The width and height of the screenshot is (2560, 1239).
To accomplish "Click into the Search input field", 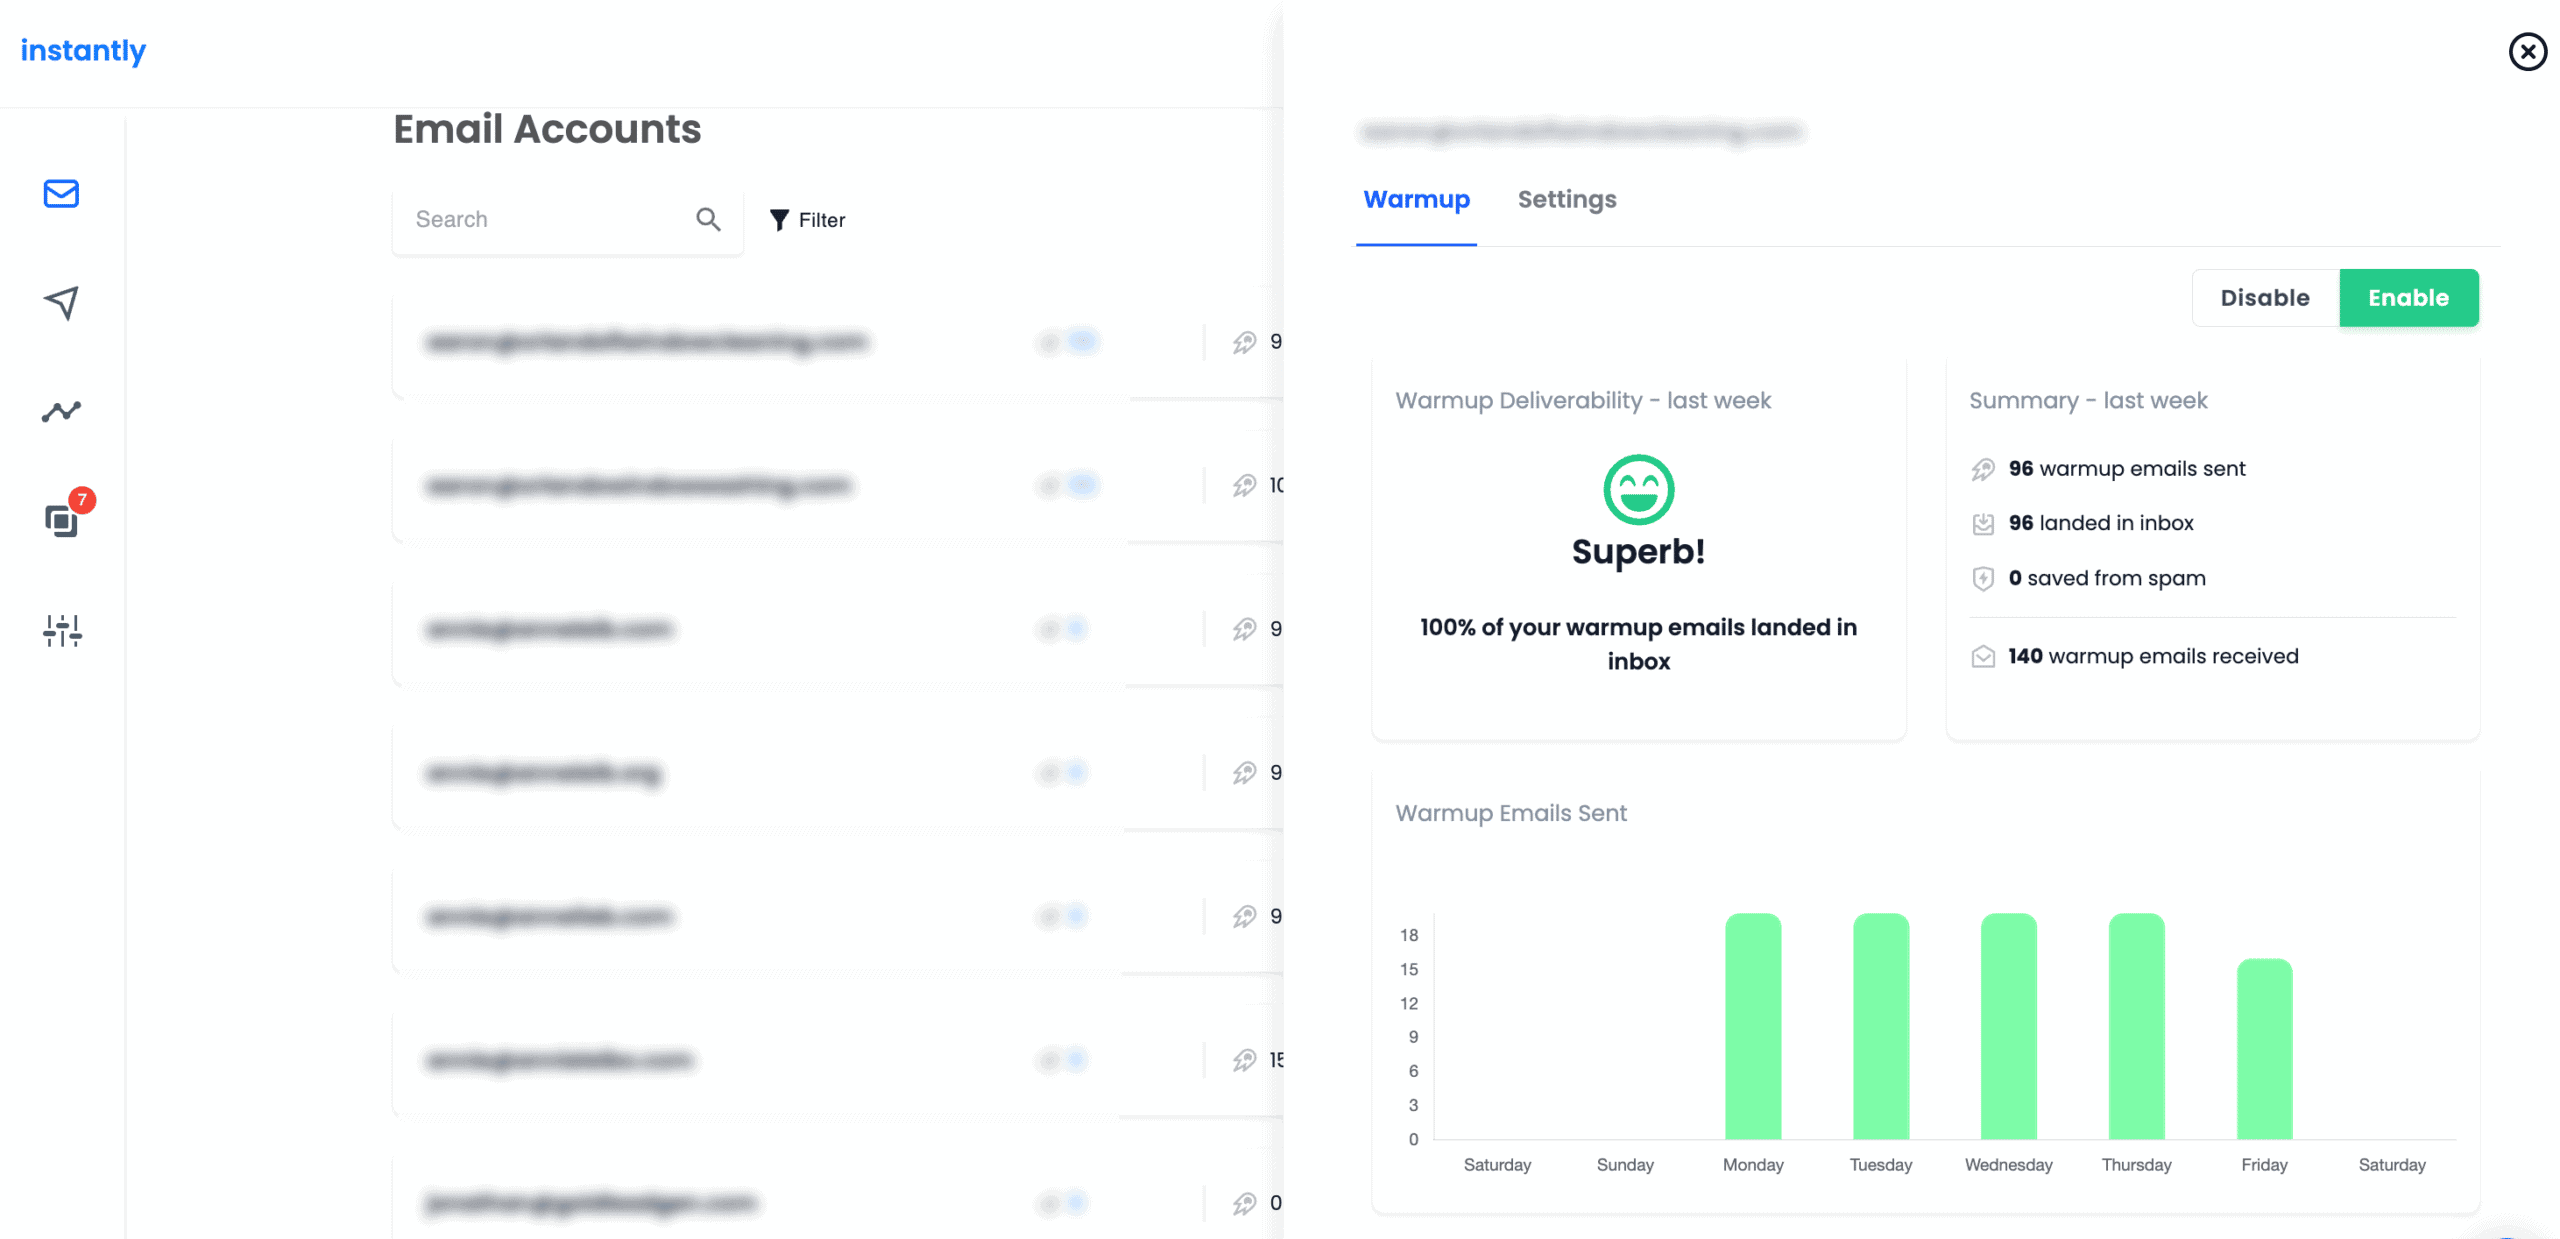I will tap(567, 219).
